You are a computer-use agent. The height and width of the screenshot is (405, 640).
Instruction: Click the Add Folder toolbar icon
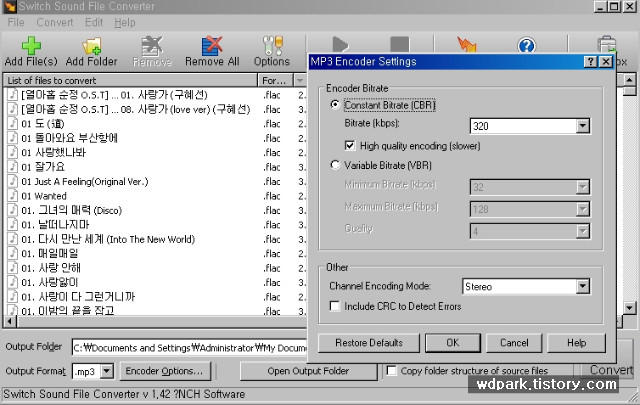[x=91, y=46]
